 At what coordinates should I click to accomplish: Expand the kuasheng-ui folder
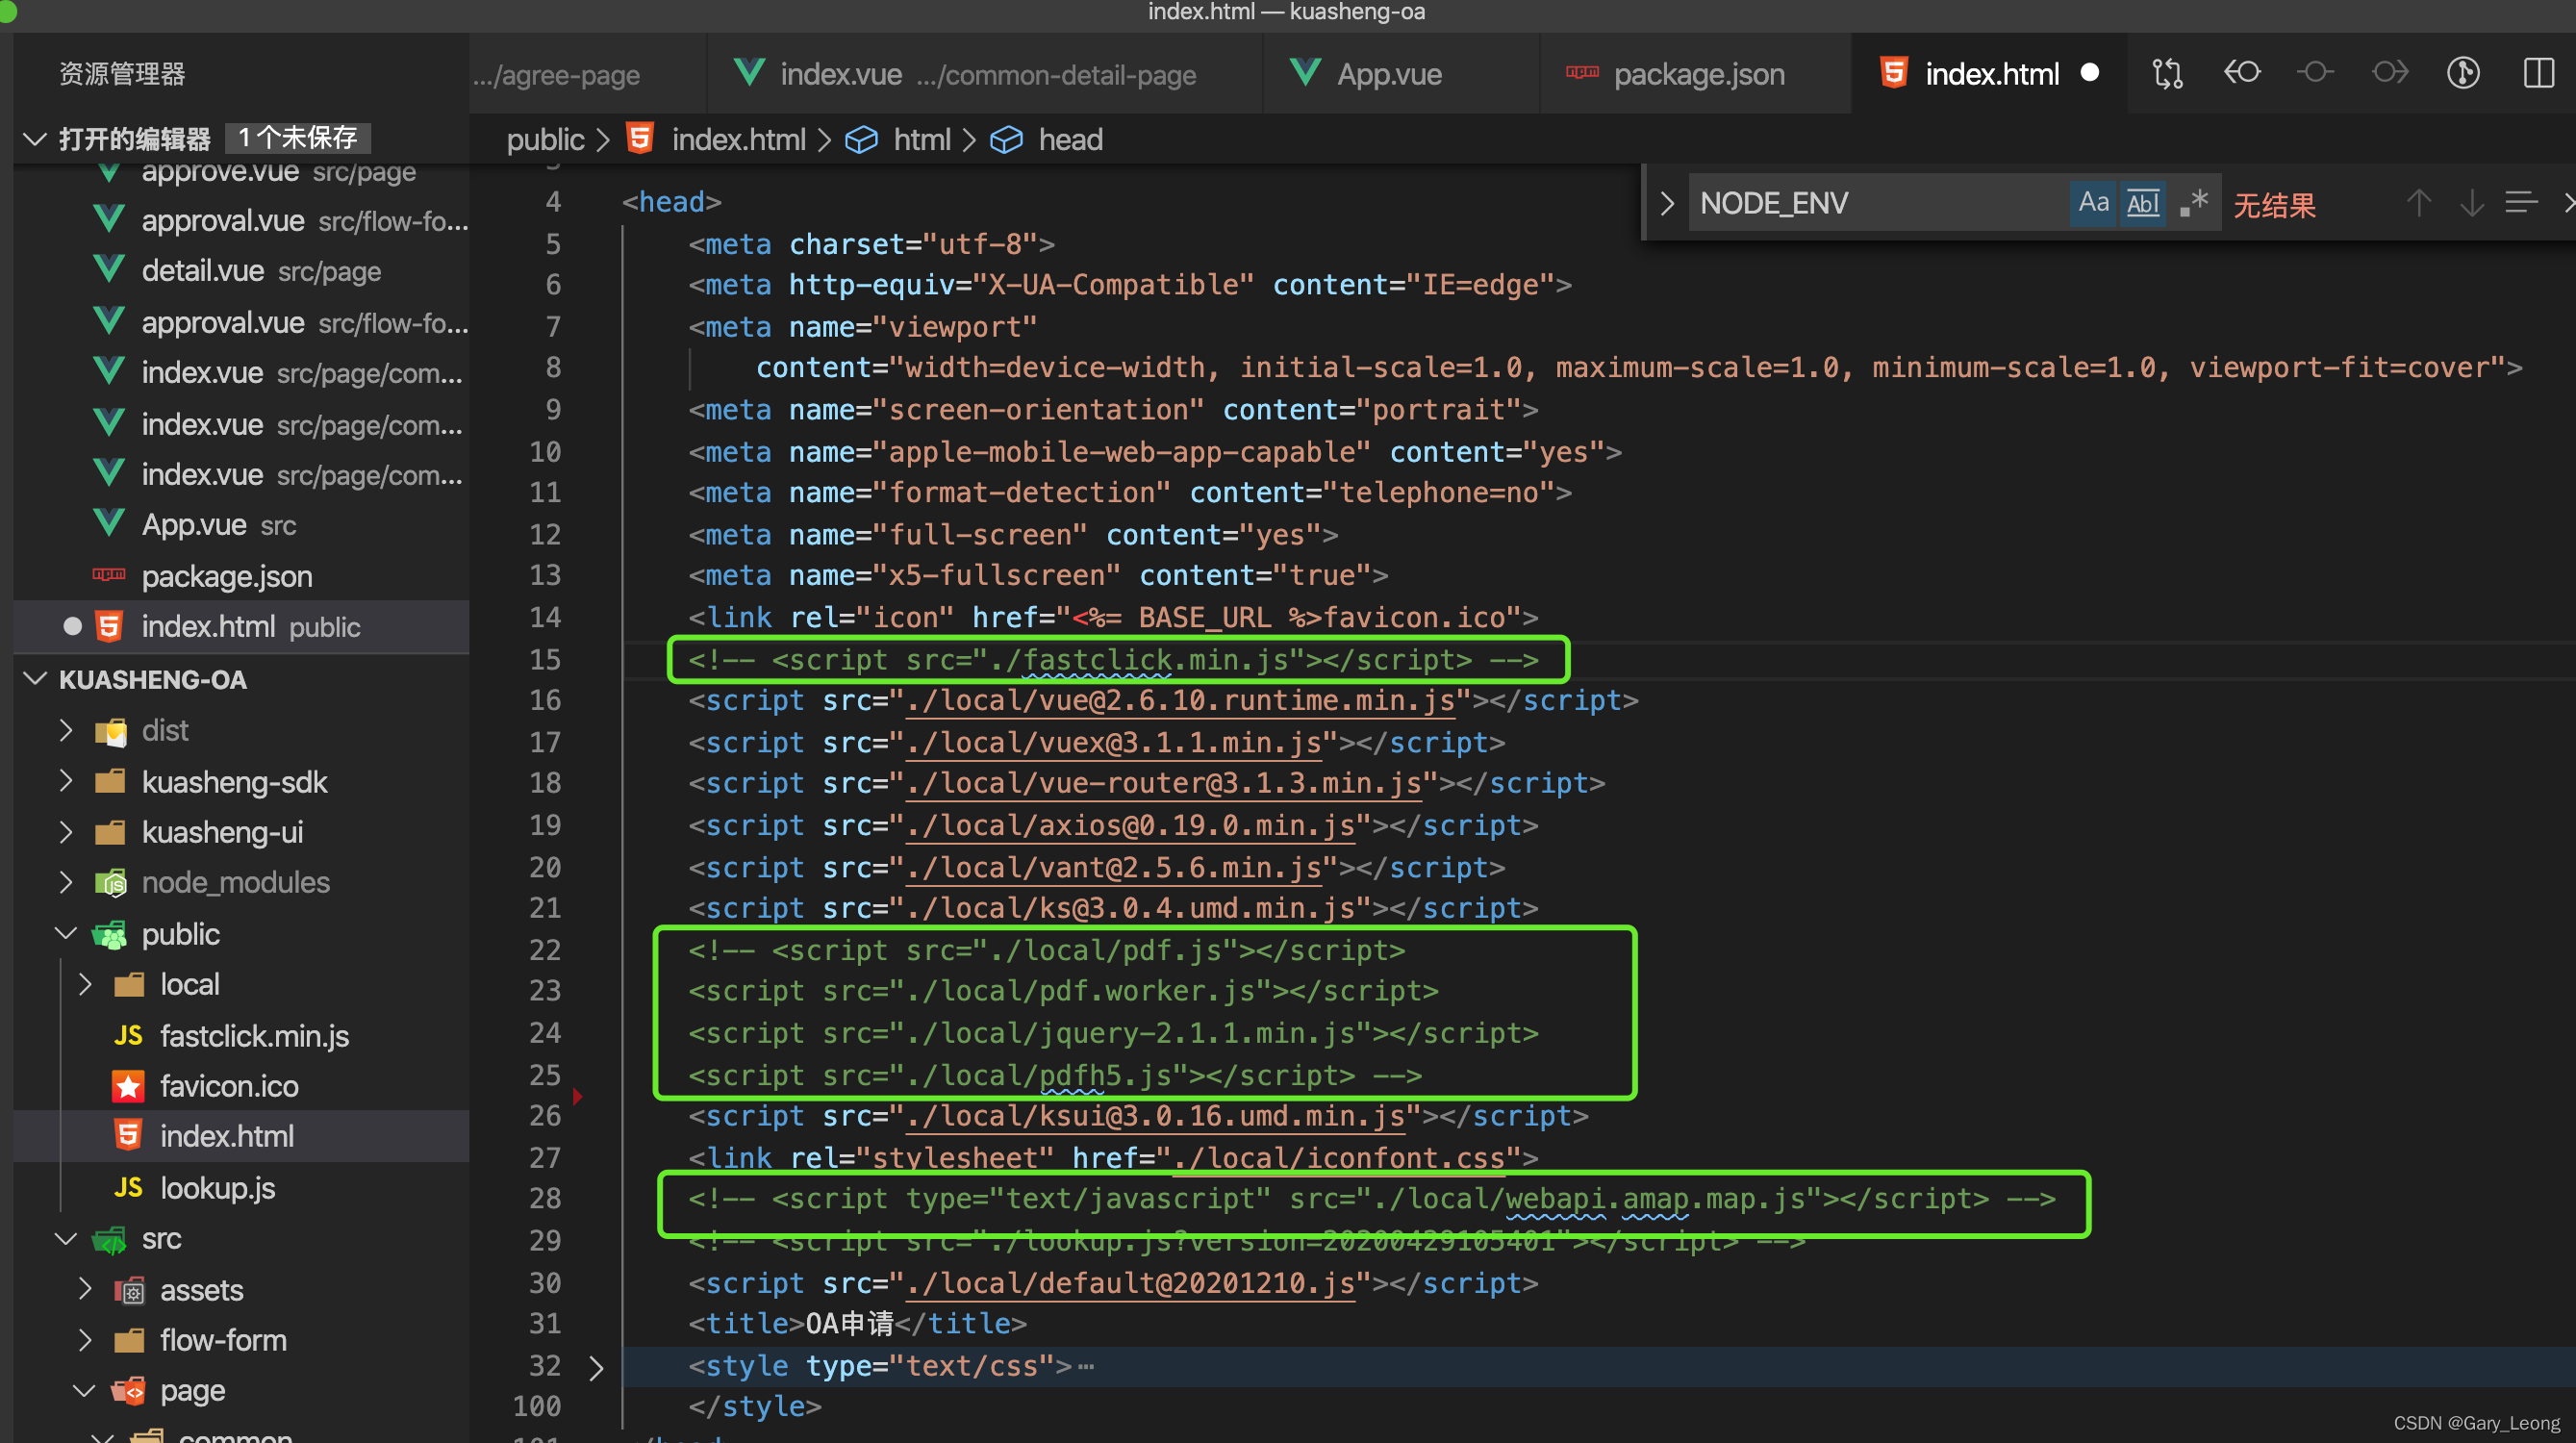click(65, 831)
